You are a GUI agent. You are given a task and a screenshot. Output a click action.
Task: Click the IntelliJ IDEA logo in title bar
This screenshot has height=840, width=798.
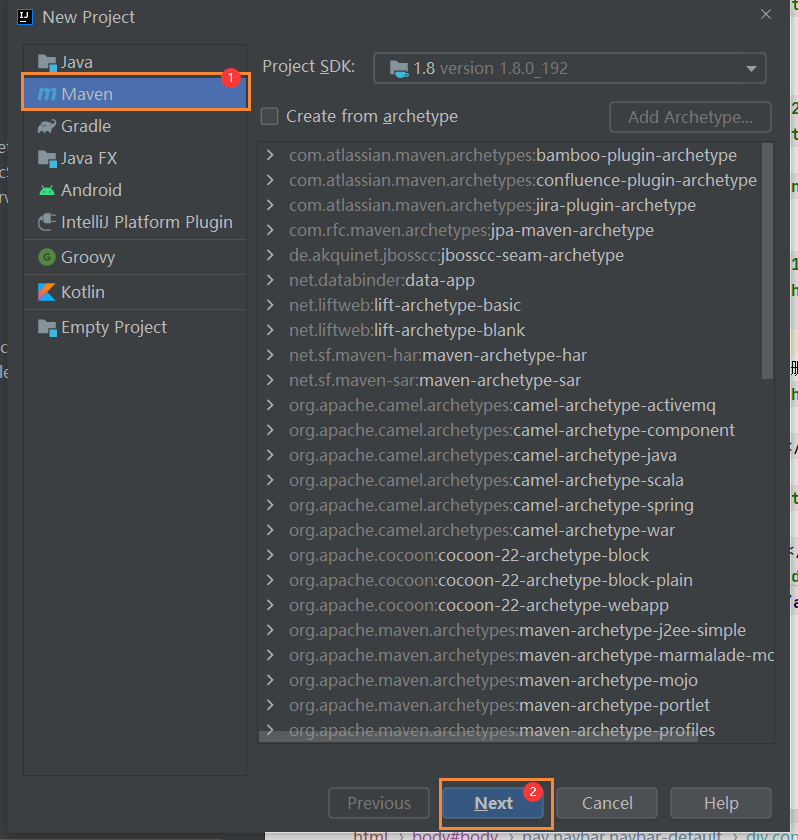point(25,17)
